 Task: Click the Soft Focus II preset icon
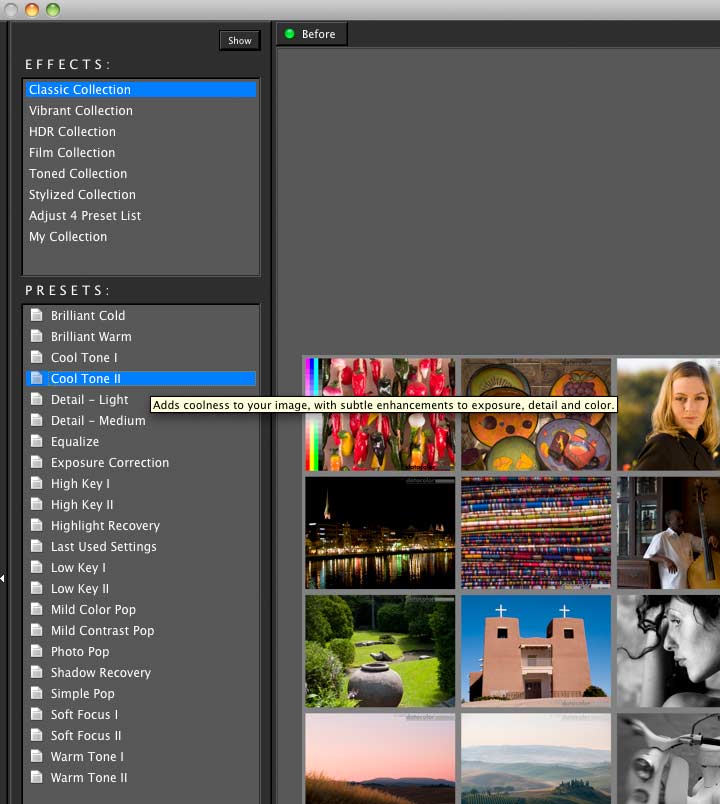click(x=36, y=735)
